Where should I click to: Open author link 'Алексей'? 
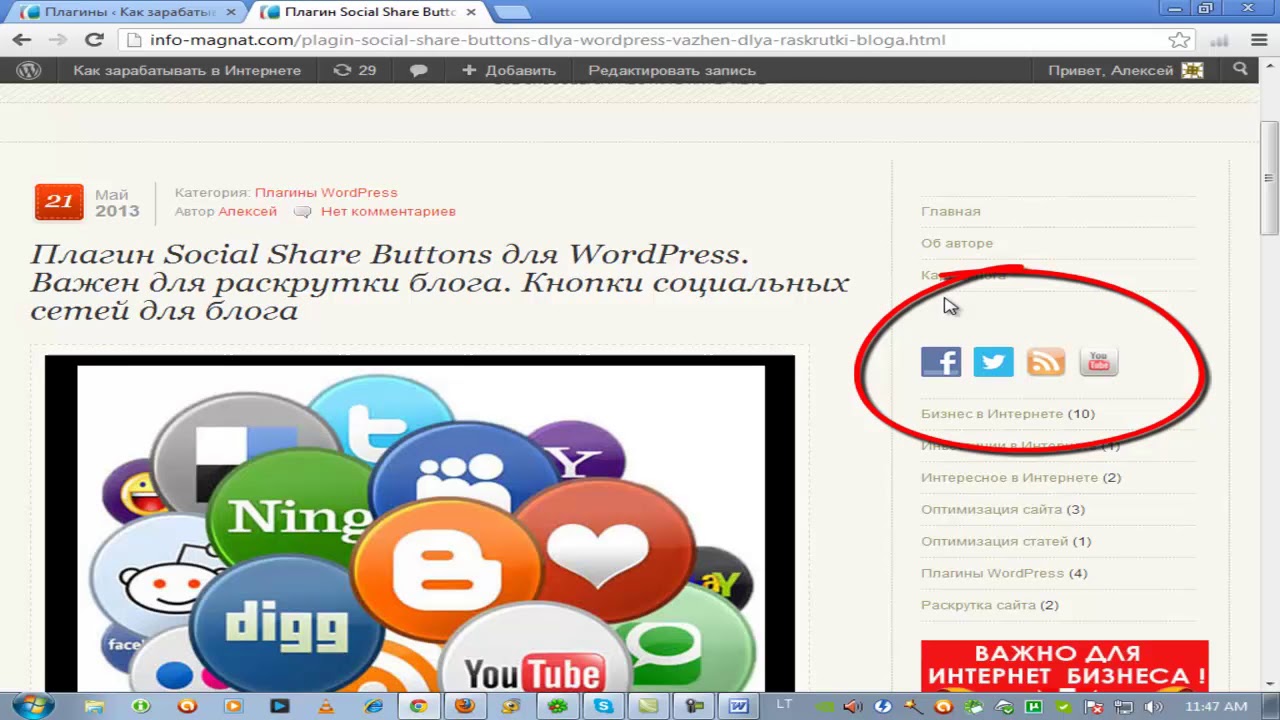(x=248, y=211)
